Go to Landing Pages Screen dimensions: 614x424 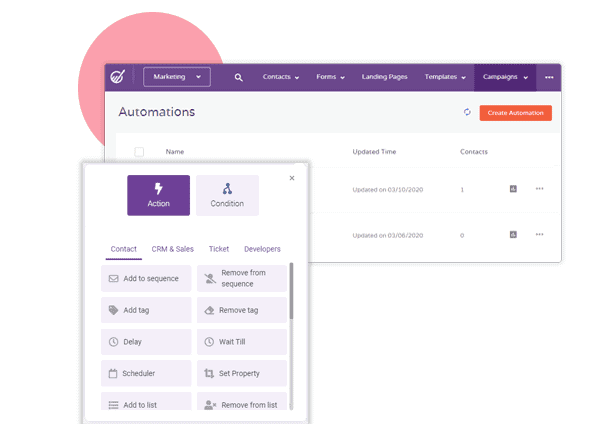[x=385, y=77]
